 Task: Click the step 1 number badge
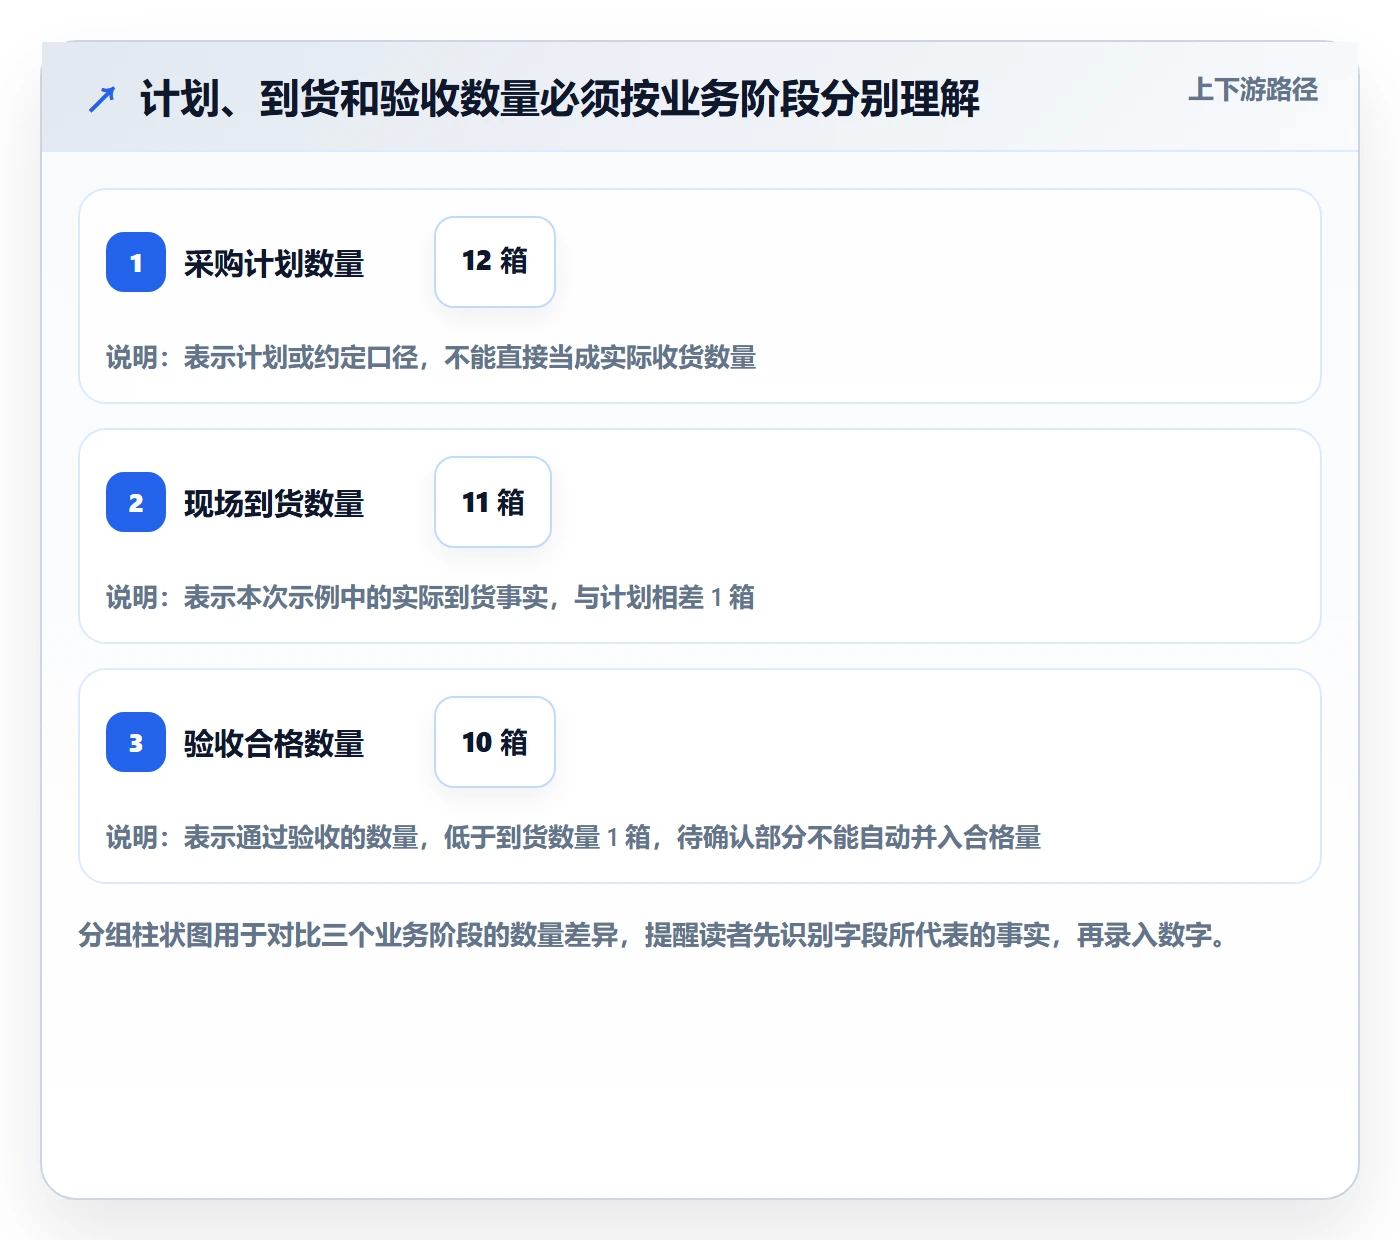point(136,262)
